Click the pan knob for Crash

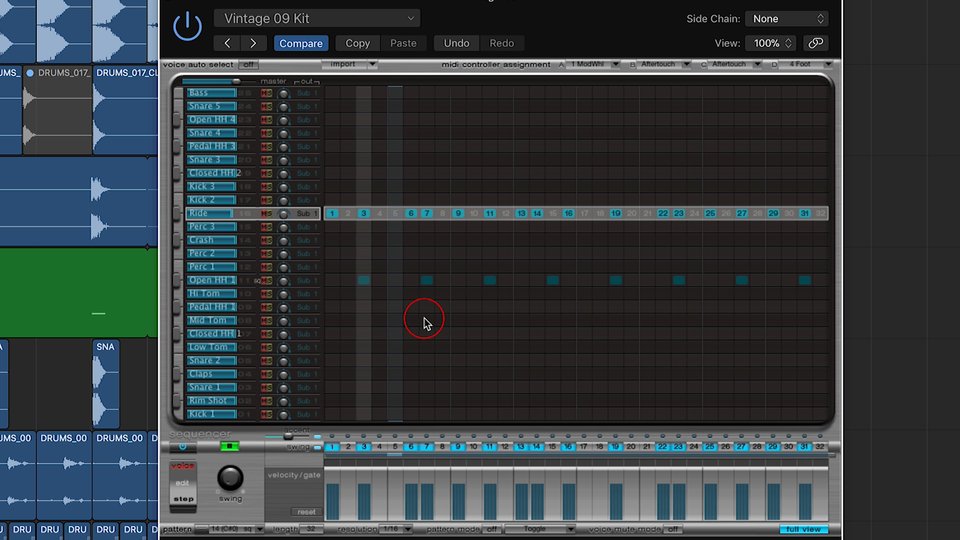click(x=283, y=240)
